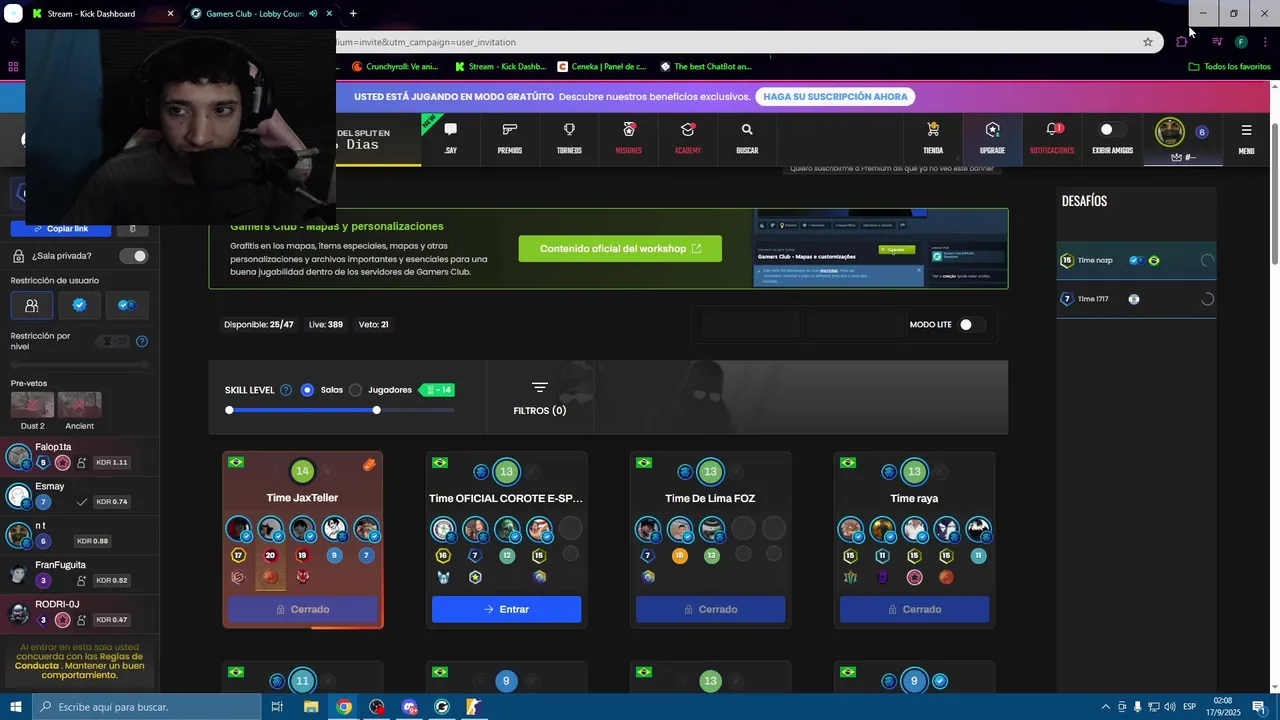Click Cerrado on Time De Lima FOZ lobby
1280x720 pixels.
click(710, 609)
